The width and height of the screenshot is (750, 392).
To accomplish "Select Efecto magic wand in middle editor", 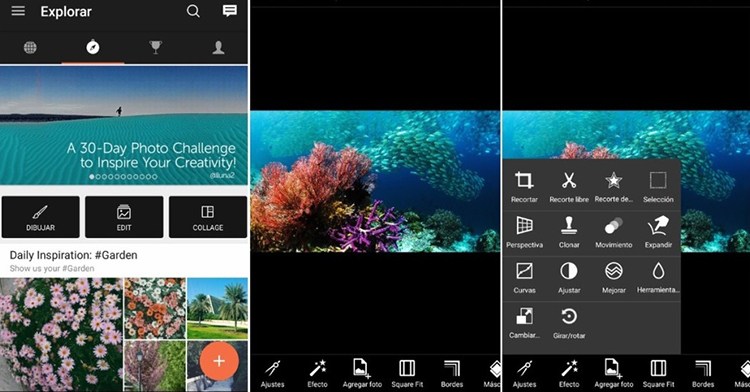I will point(317,374).
